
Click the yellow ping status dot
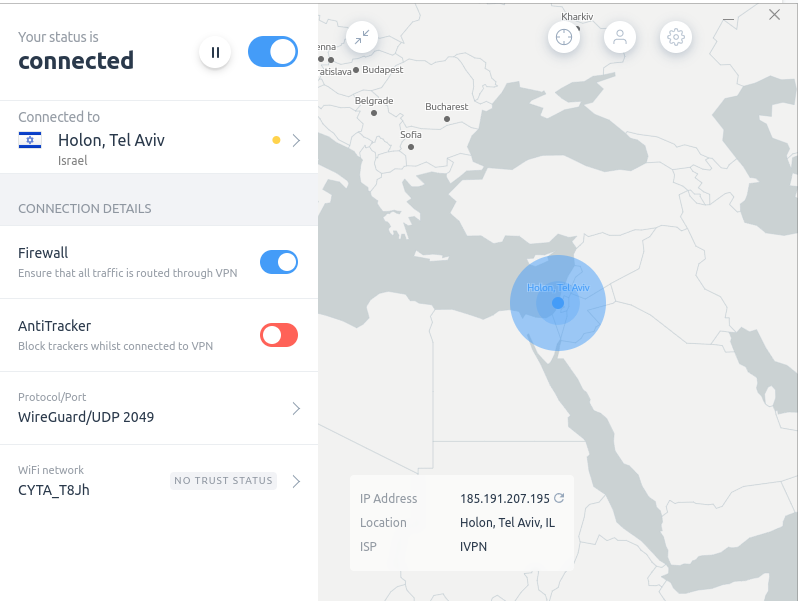(276, 140)
